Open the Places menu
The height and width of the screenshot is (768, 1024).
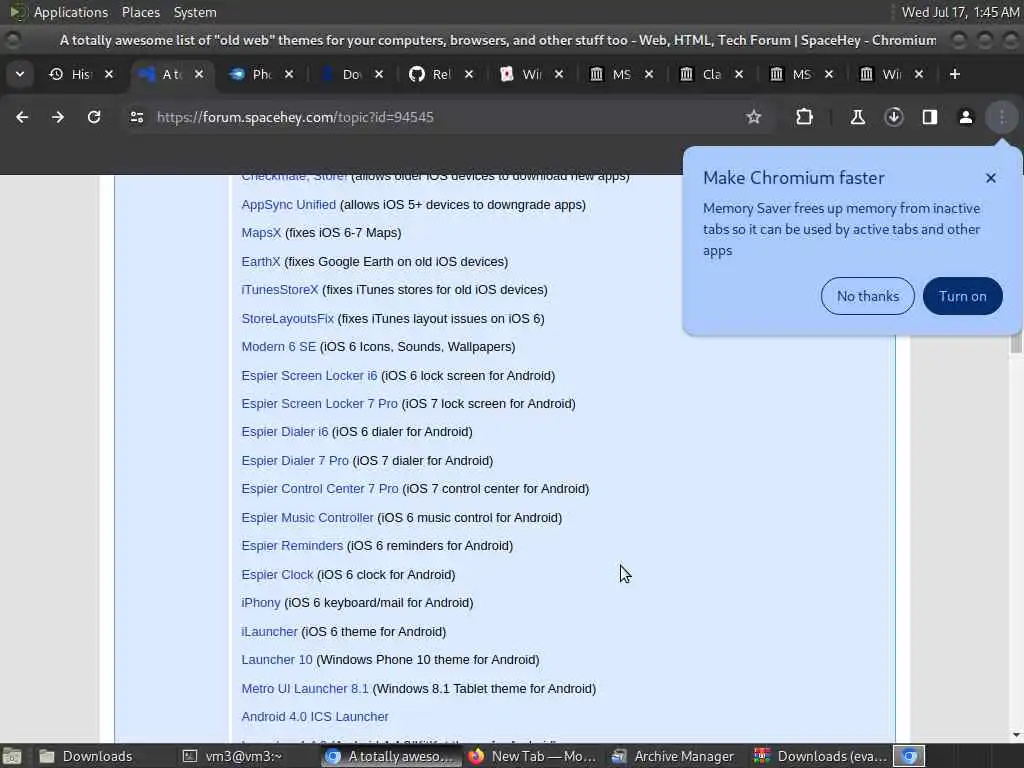coord(140,12)
